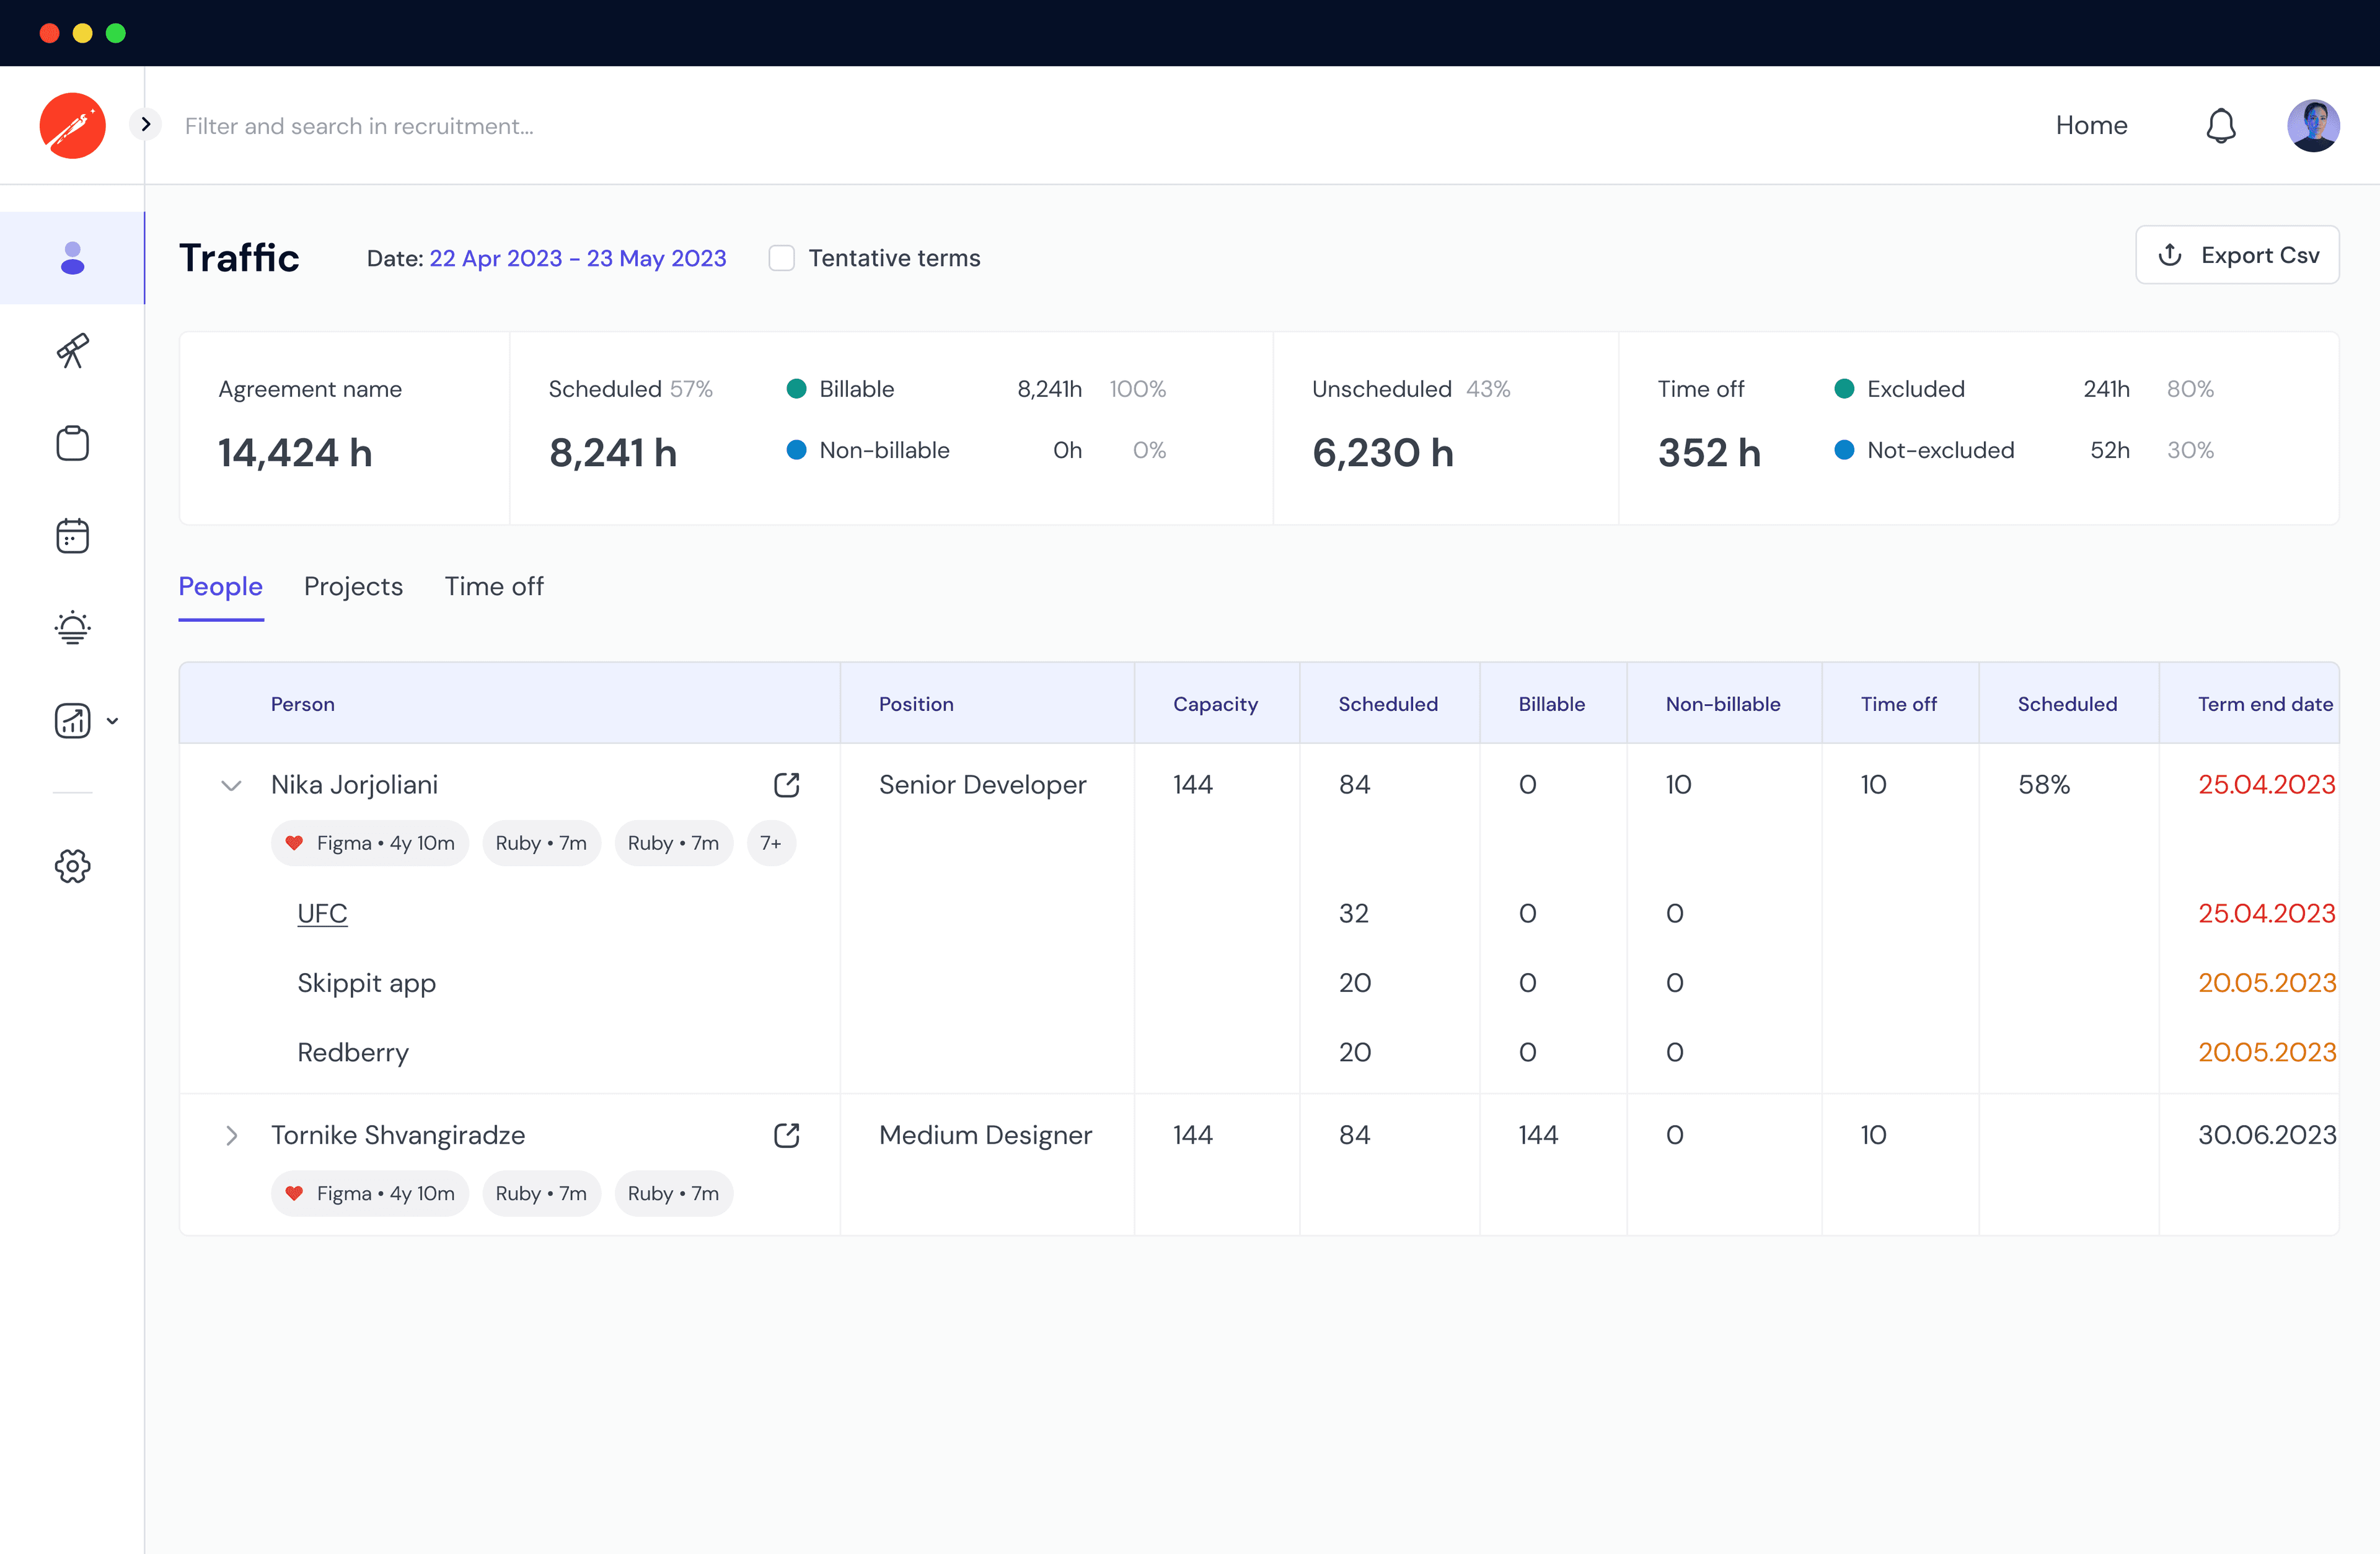Screen dimensions: 2380x1554
Task: Click the red app logo
Action: pyautogui.click(x=72, y=126)
